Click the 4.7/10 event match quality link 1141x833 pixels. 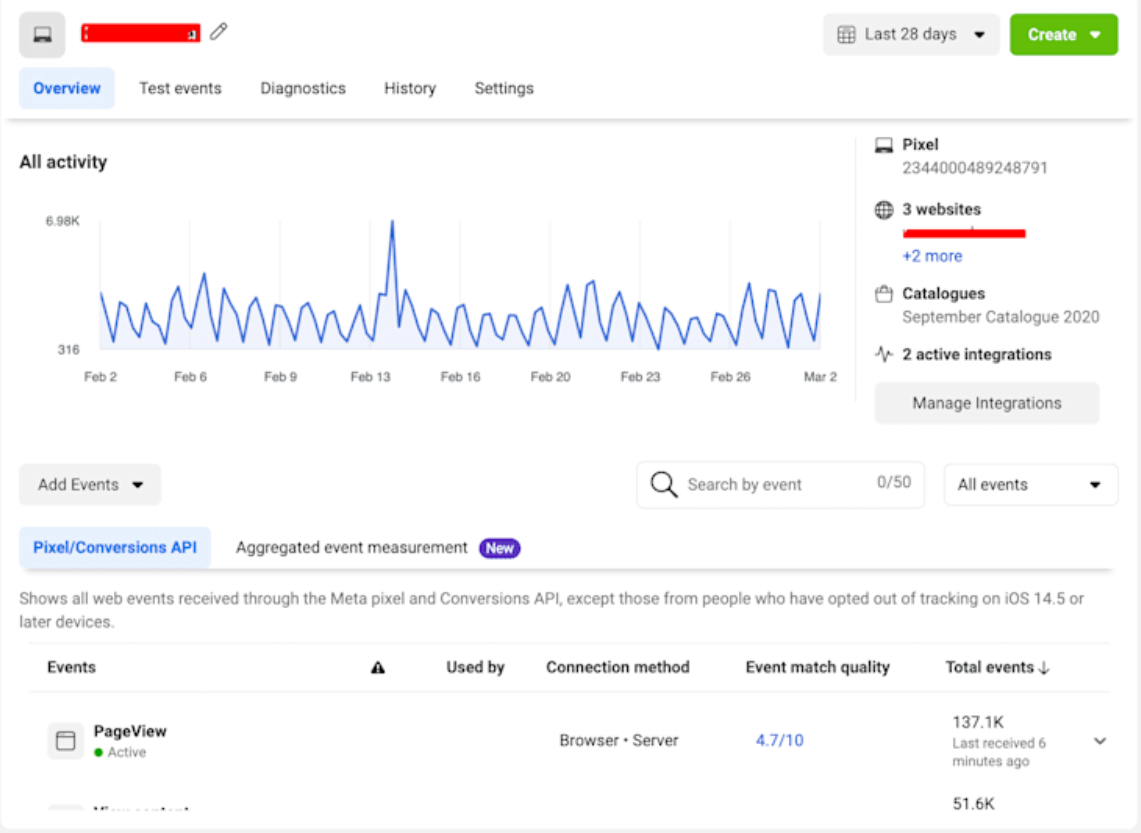pyautogui.click(x=779, y=741)
